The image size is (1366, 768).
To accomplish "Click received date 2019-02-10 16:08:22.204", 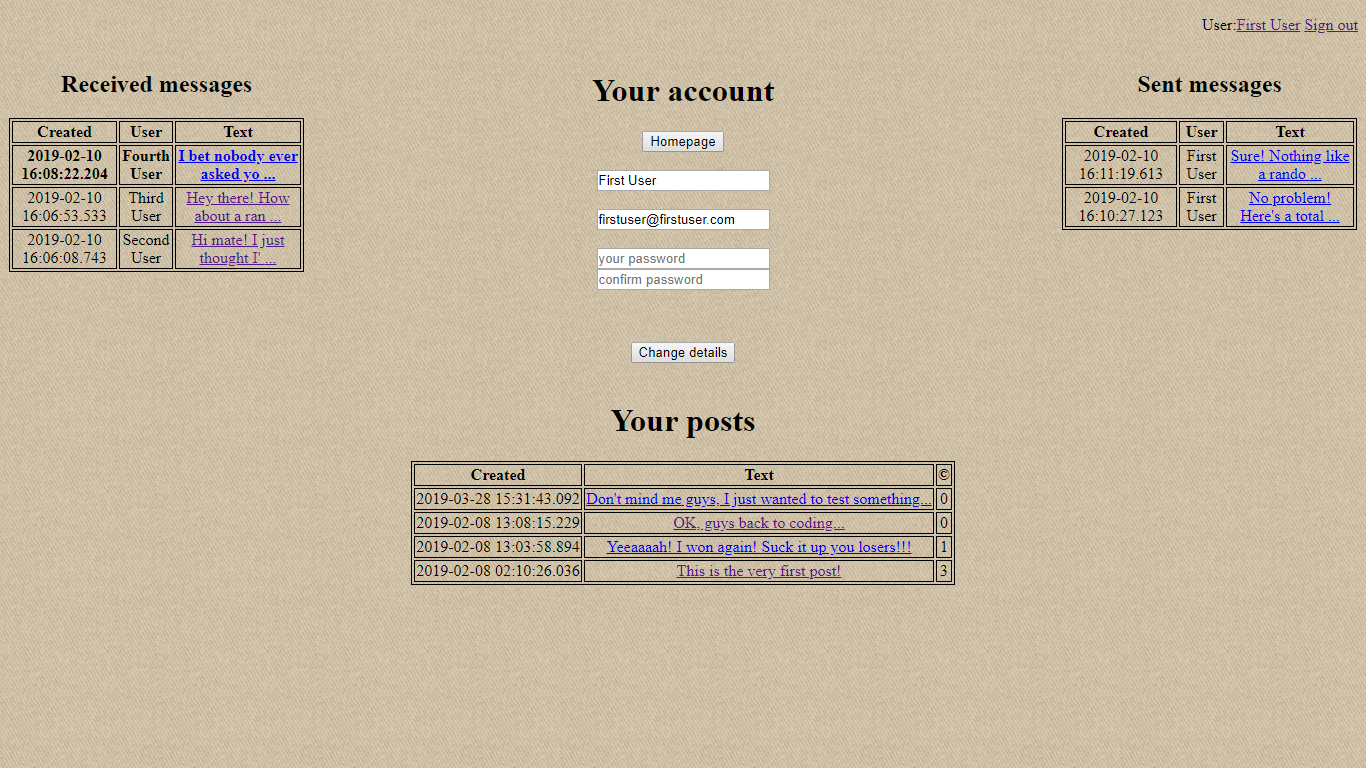I will [65, 165].
